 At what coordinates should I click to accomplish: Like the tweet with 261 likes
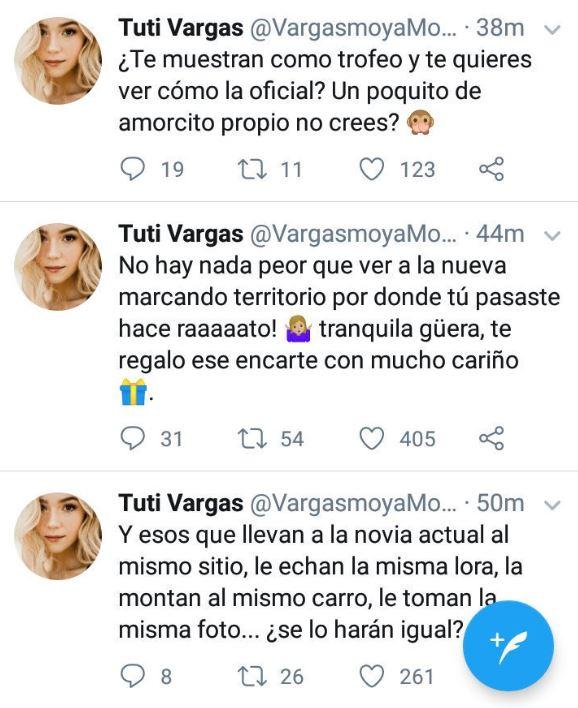[x=372, y=676]
